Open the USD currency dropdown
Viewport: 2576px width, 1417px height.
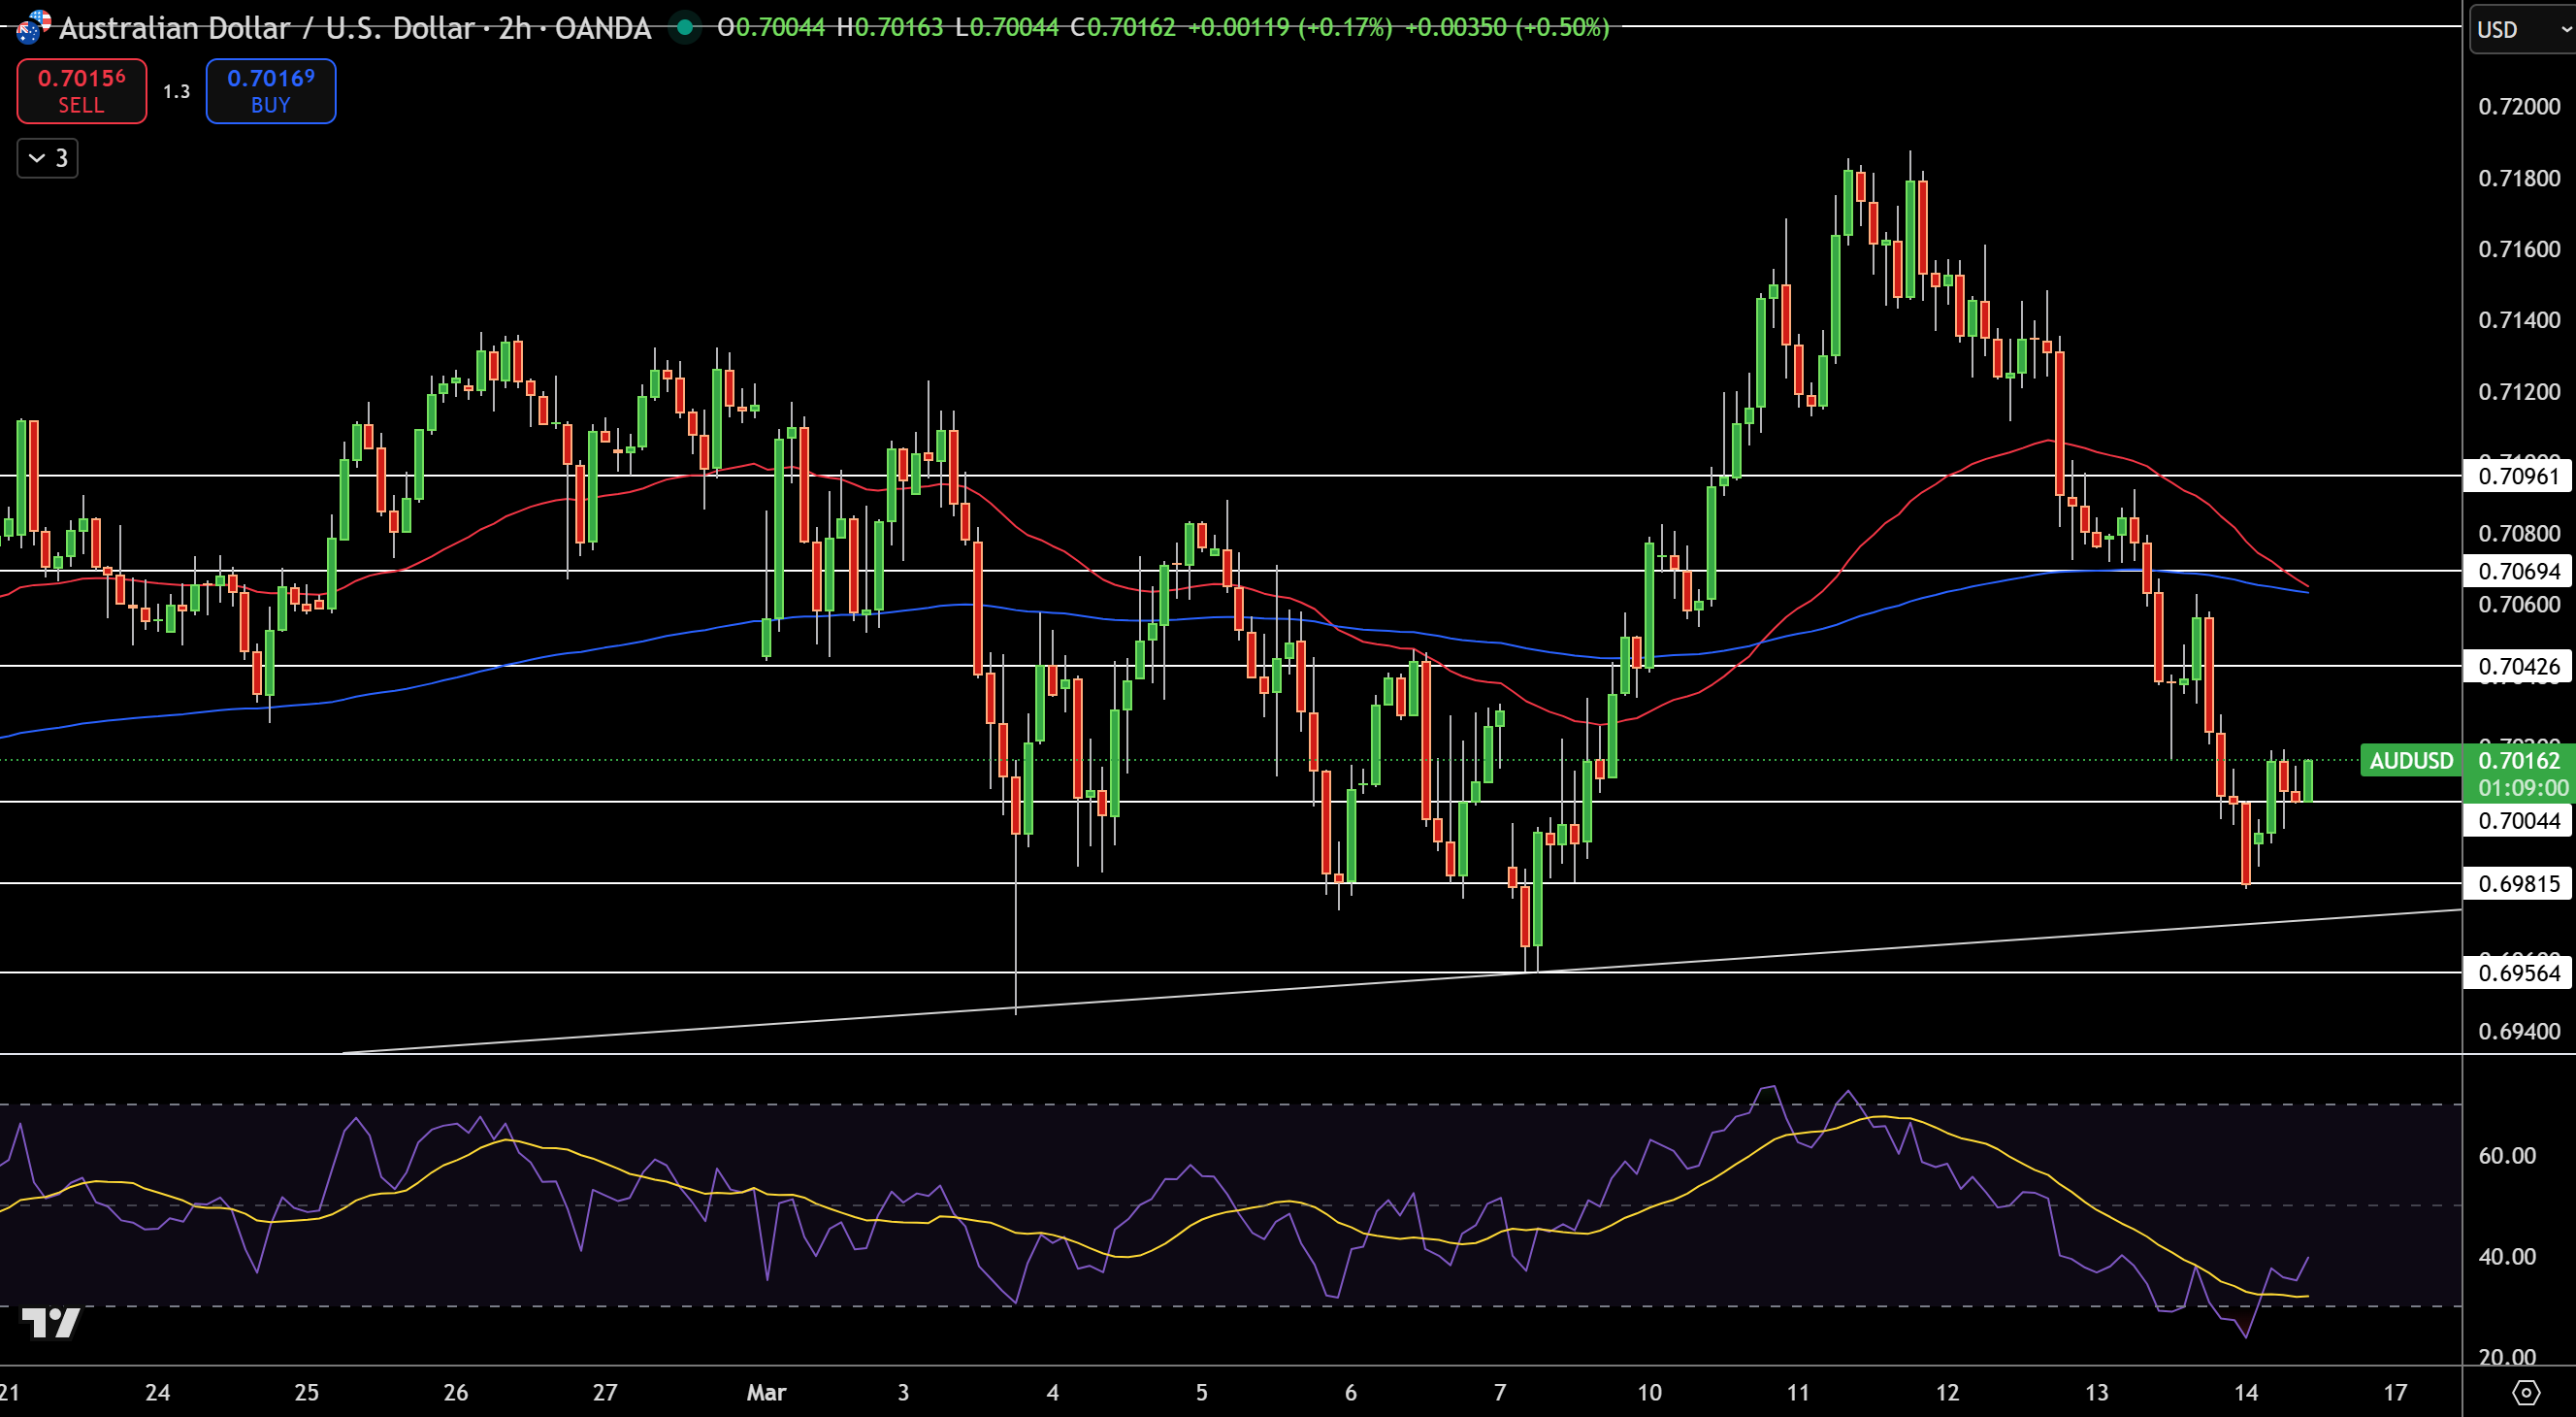coord(2522,29)
